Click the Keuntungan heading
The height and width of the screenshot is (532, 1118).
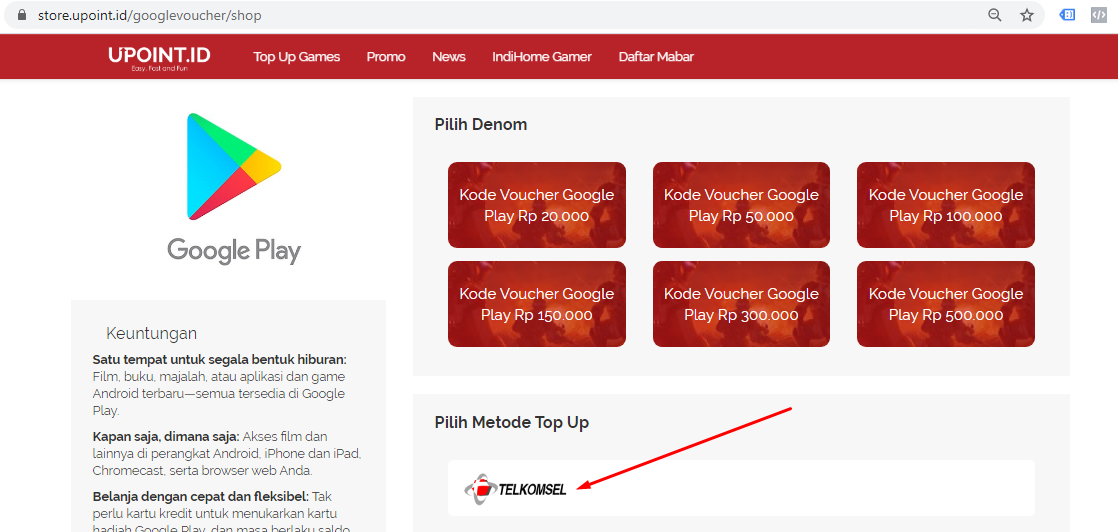[x=151, y=334]
